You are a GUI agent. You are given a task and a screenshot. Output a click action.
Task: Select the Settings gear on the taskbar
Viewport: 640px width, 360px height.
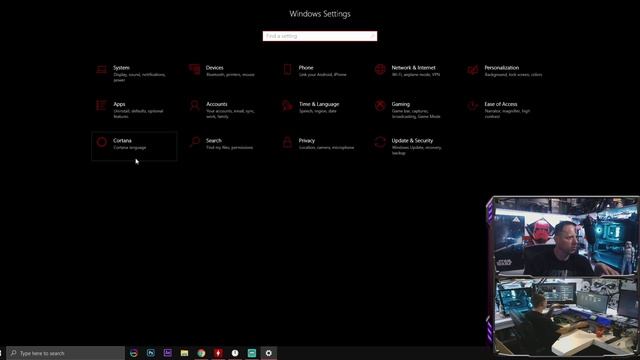269,353
